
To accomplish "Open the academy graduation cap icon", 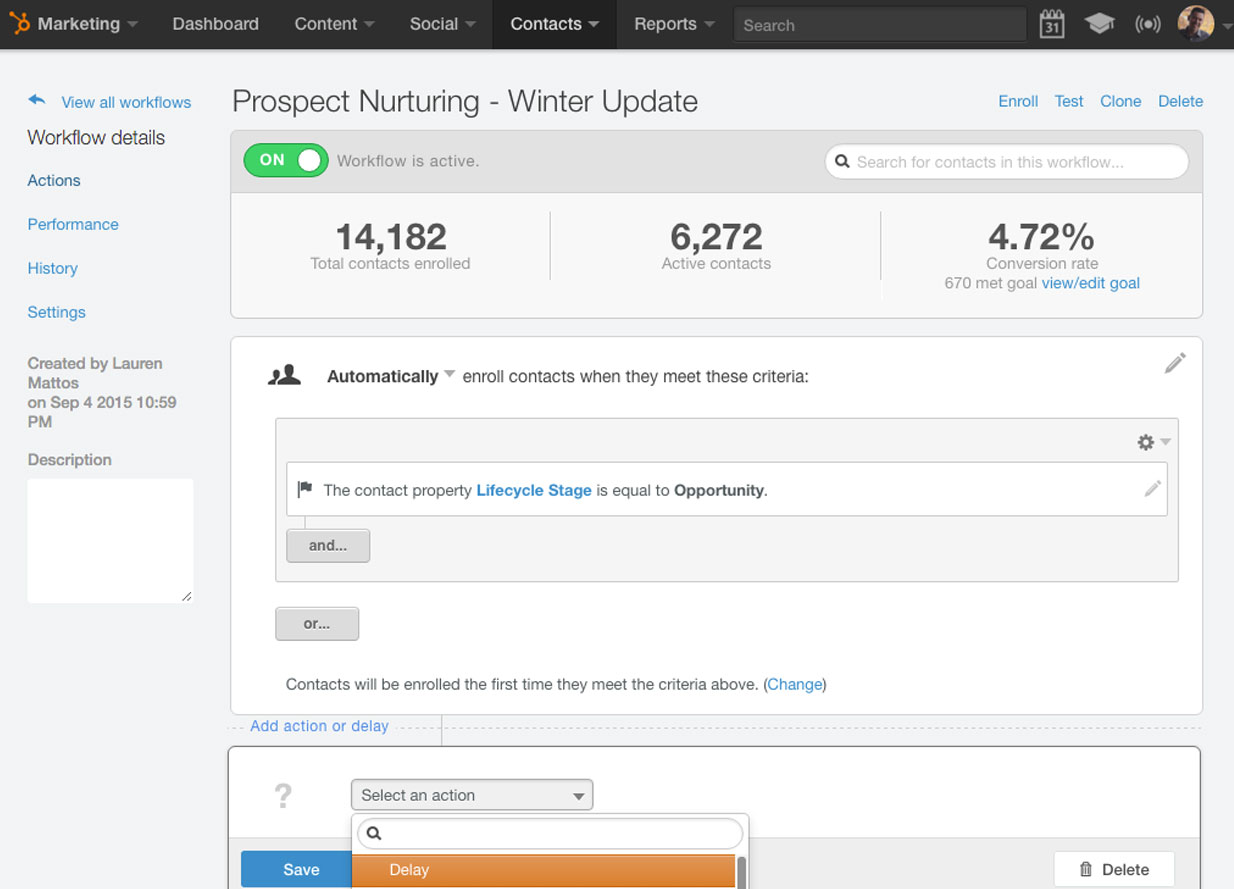I will [1099, 24].
